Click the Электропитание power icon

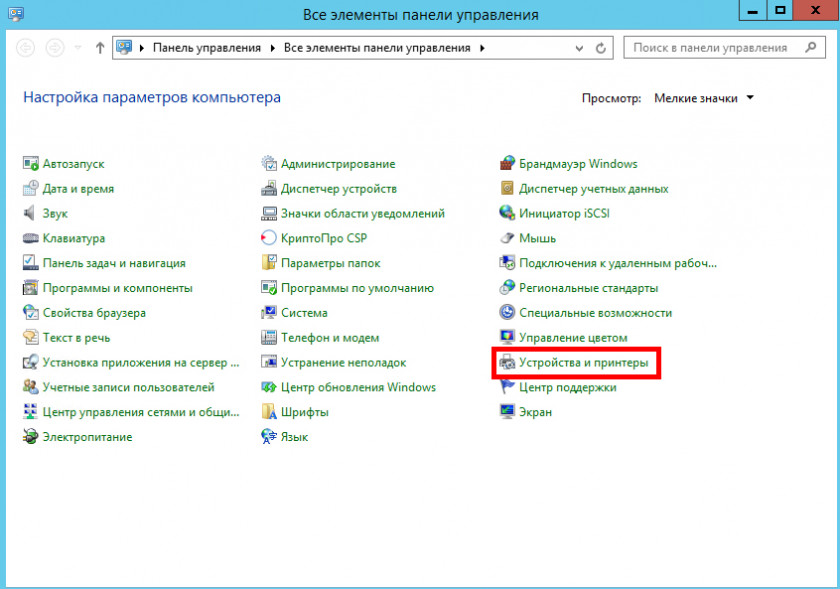click(30, 437)
